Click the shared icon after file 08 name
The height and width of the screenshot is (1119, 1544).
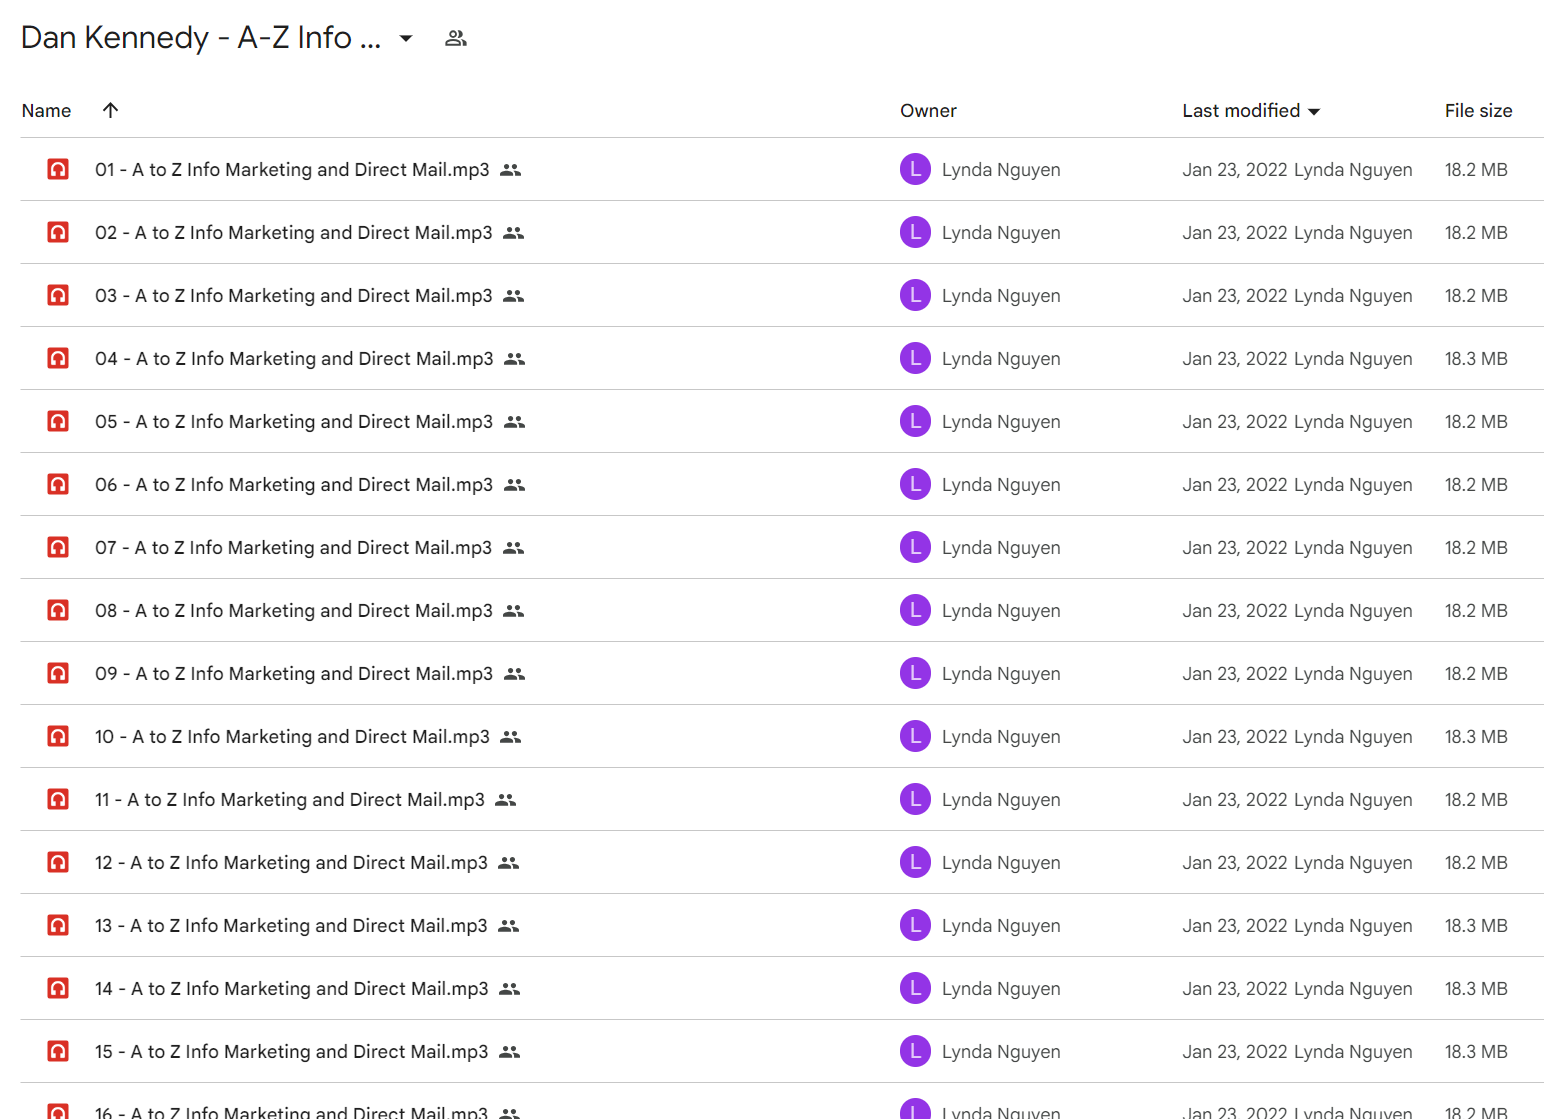tap(513, 611)
